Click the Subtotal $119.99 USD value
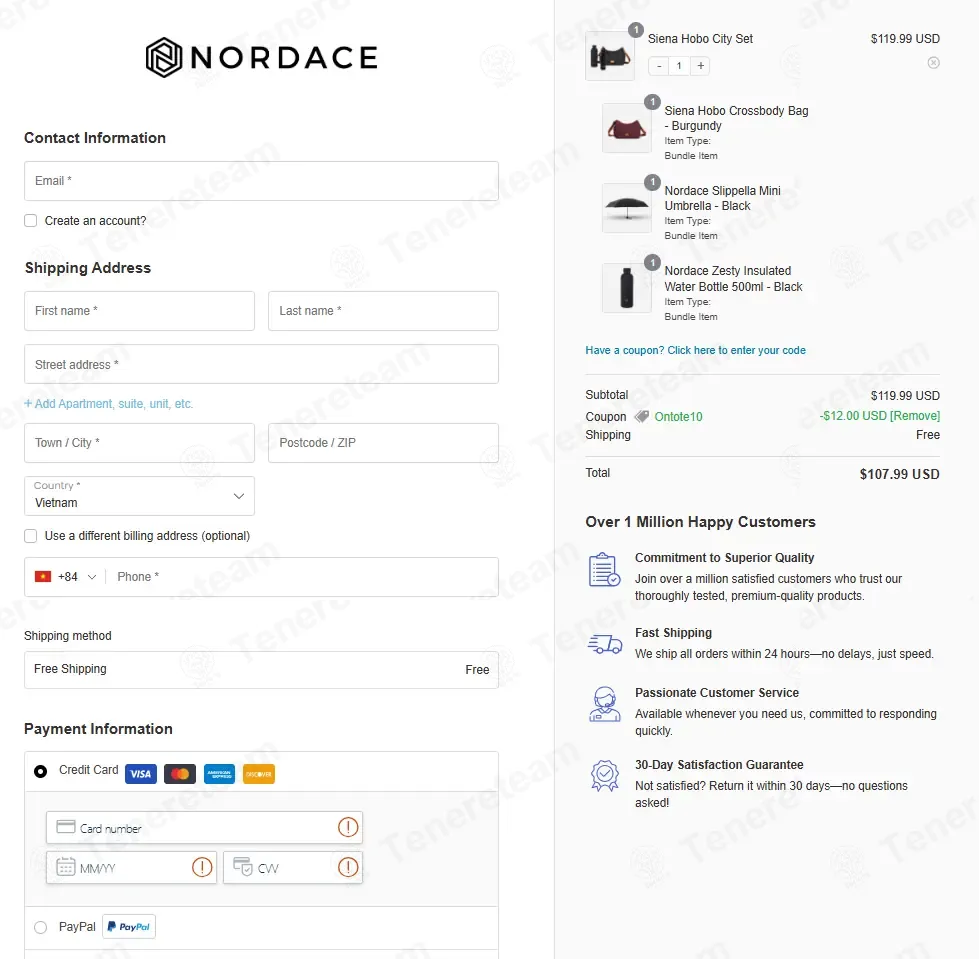This screenshot has height=959, width=979. [905, 395]
